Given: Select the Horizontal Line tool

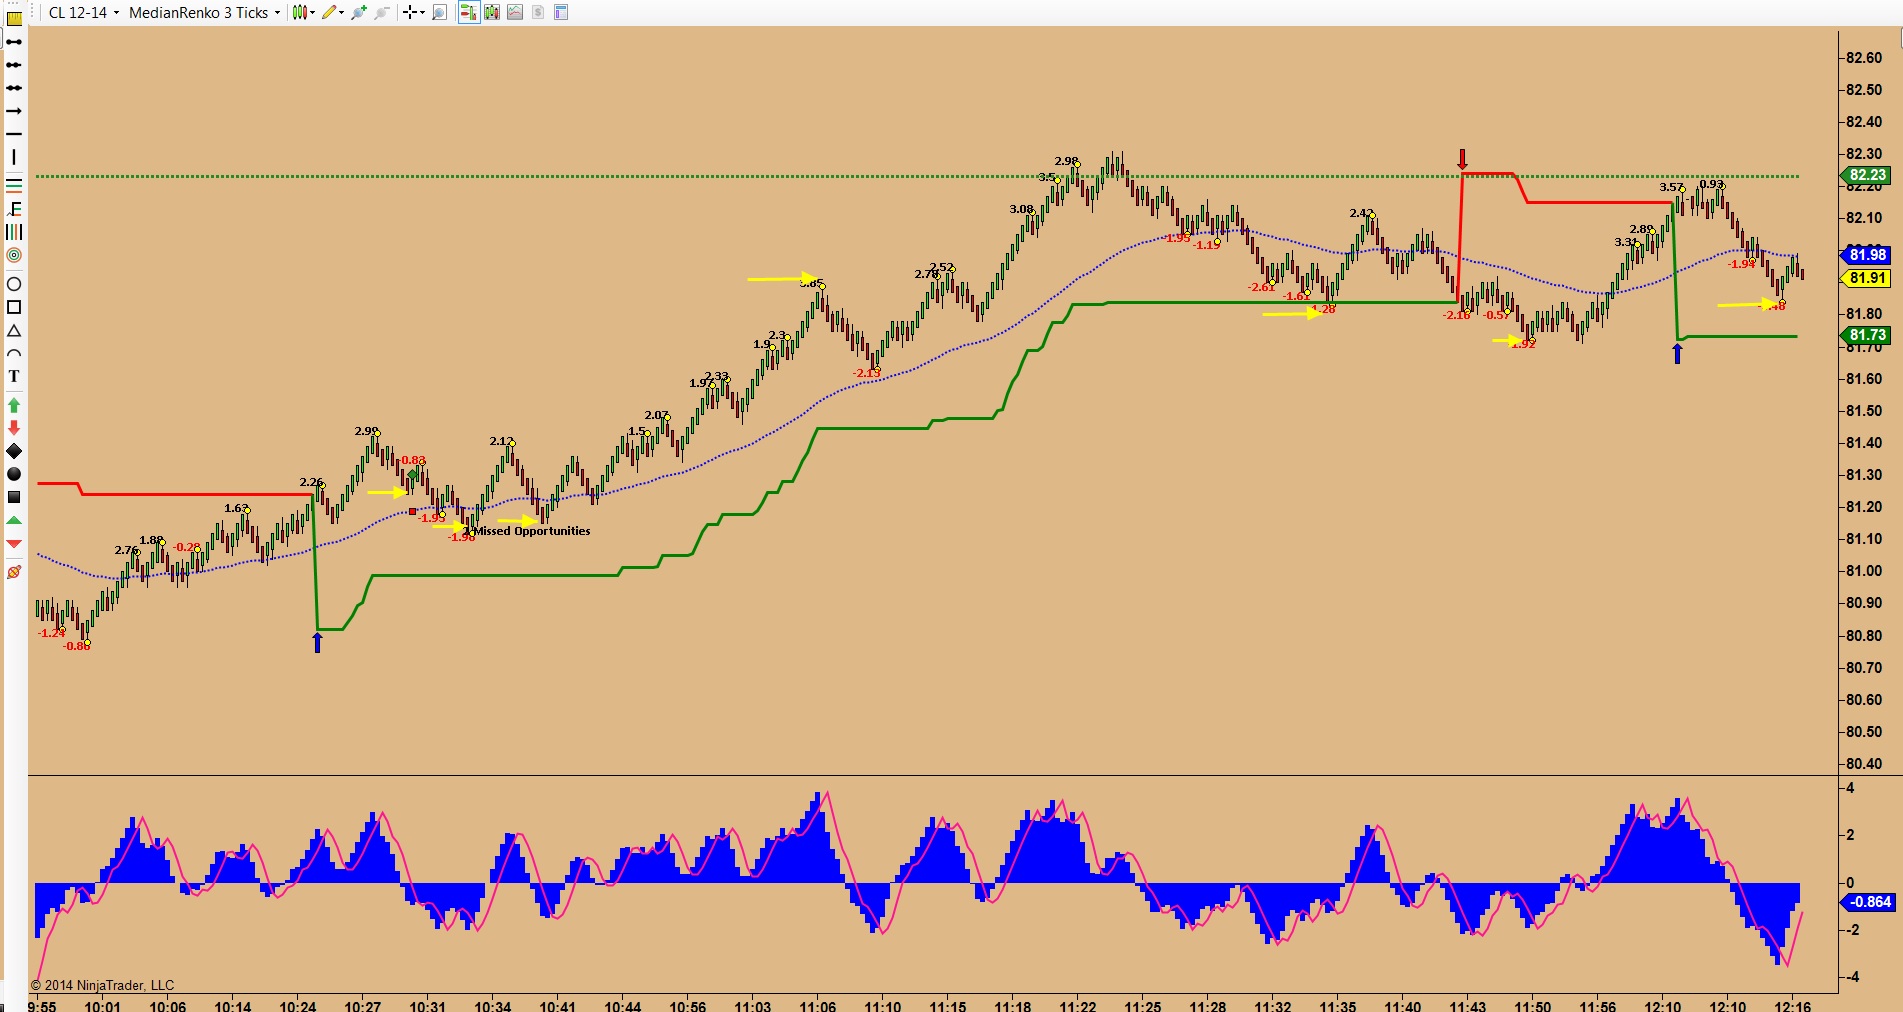Looking at the screenshot, I should click(x=14, y=134).
